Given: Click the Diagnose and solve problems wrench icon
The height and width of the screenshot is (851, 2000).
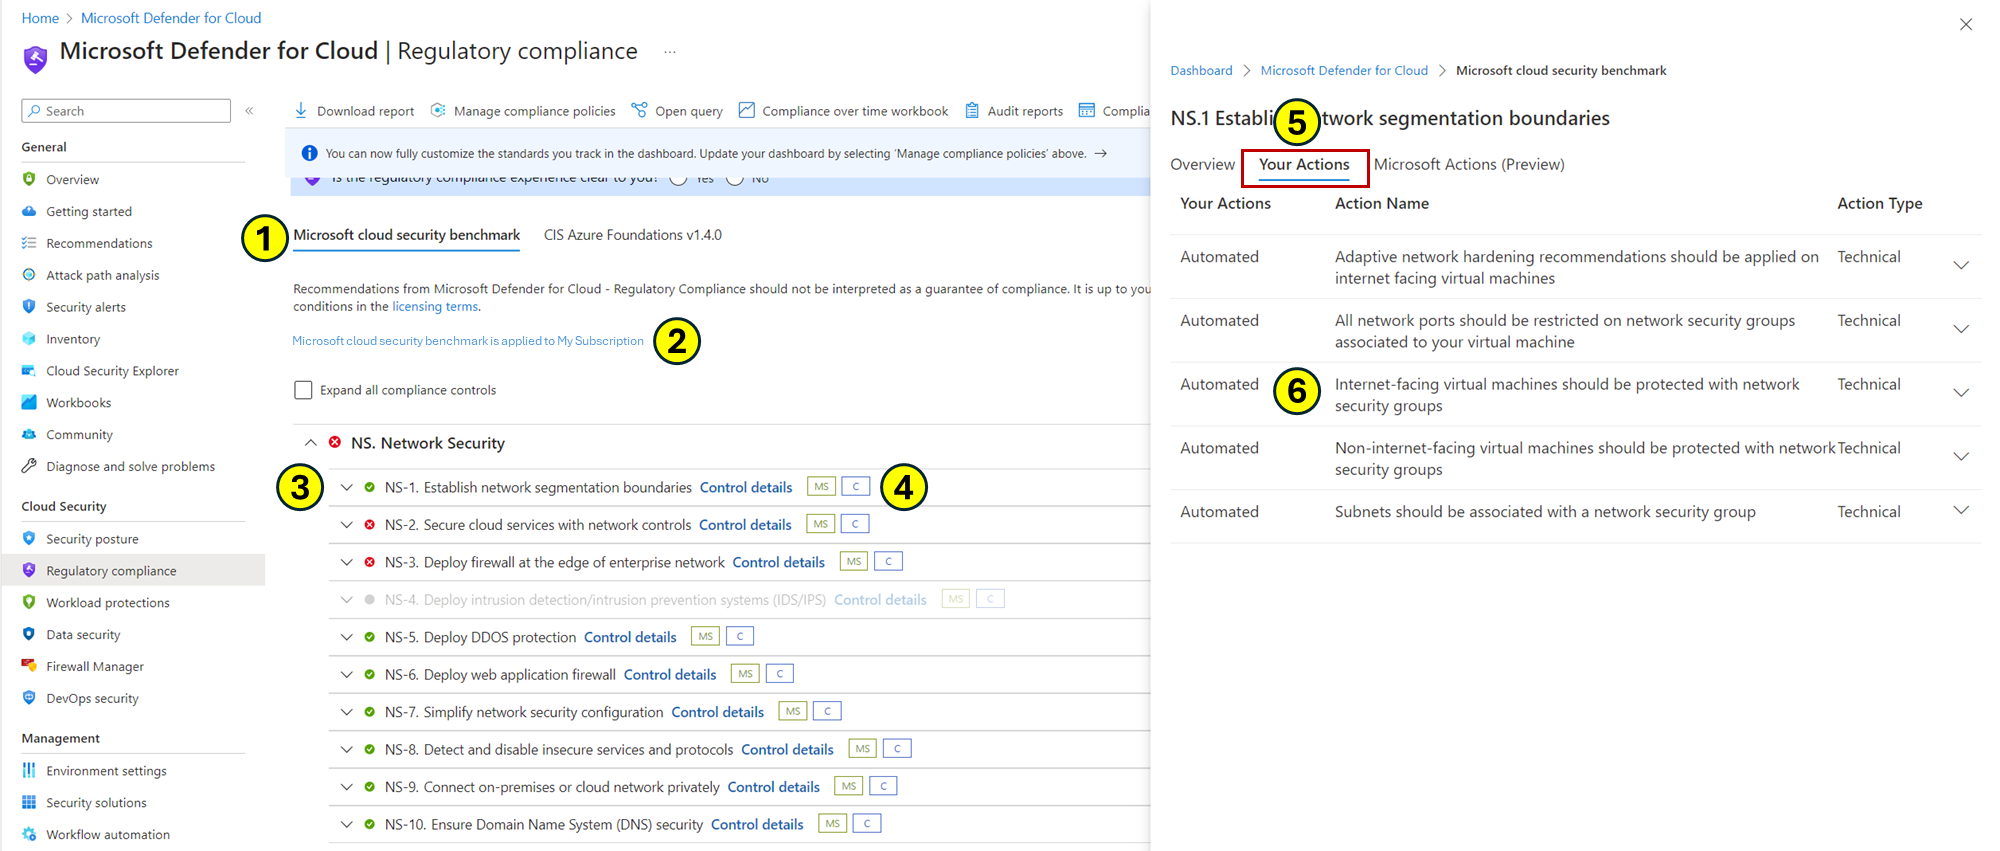Looking at the screenshot, I should point(29,466).
